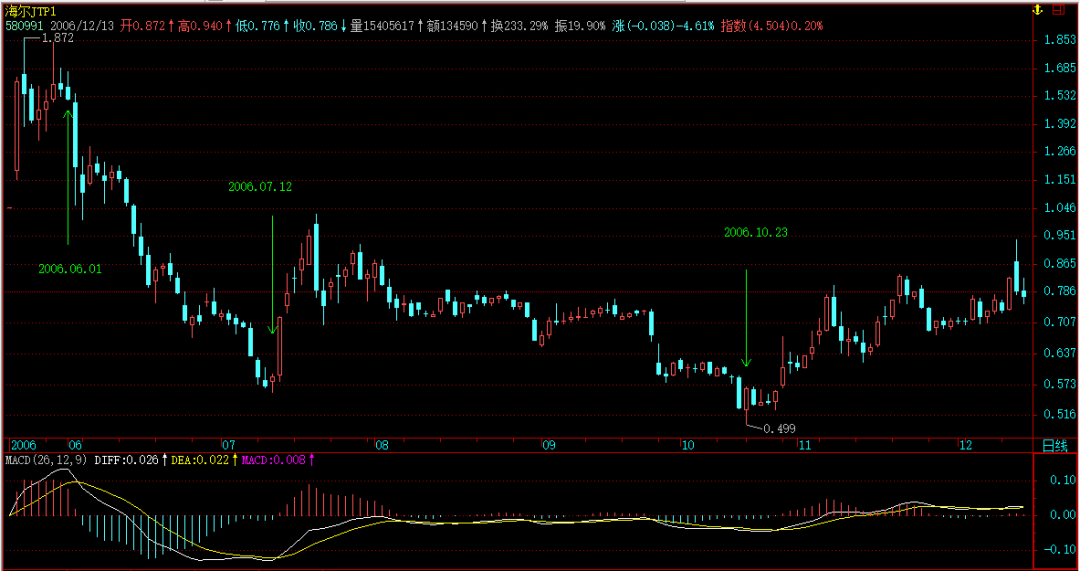Click the DEA:0.022 value

200,459
